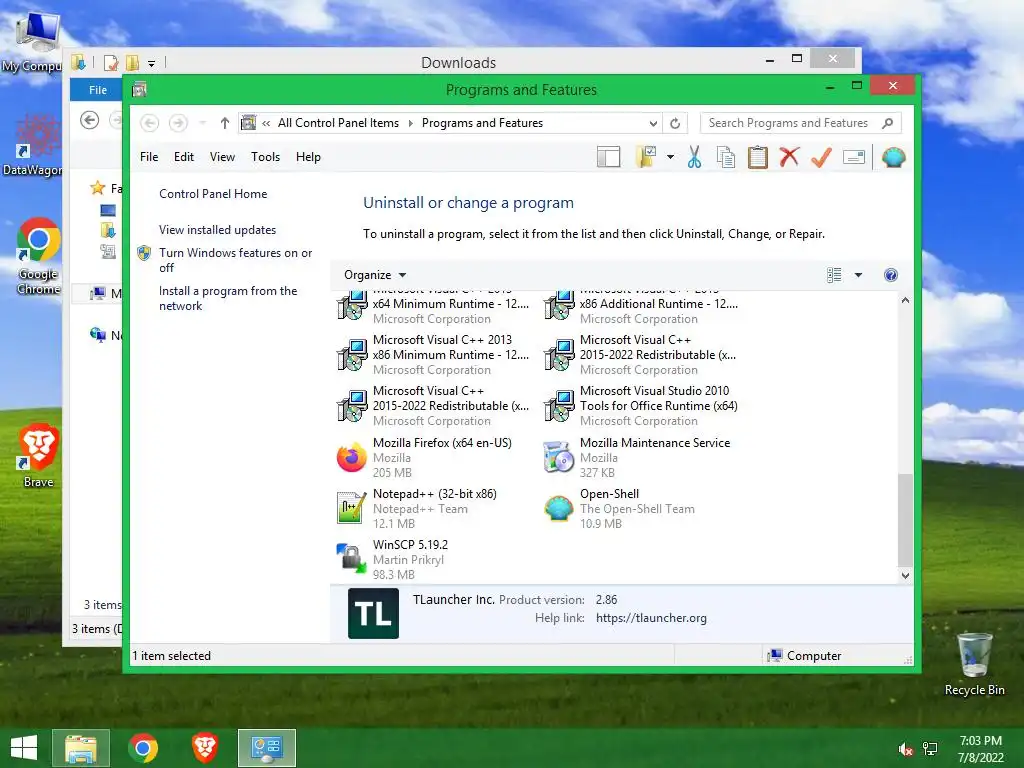This screenshot has width=1024, height=768.
Task: Click the Copy toolbar icon
Action: (x=726, y=157)
